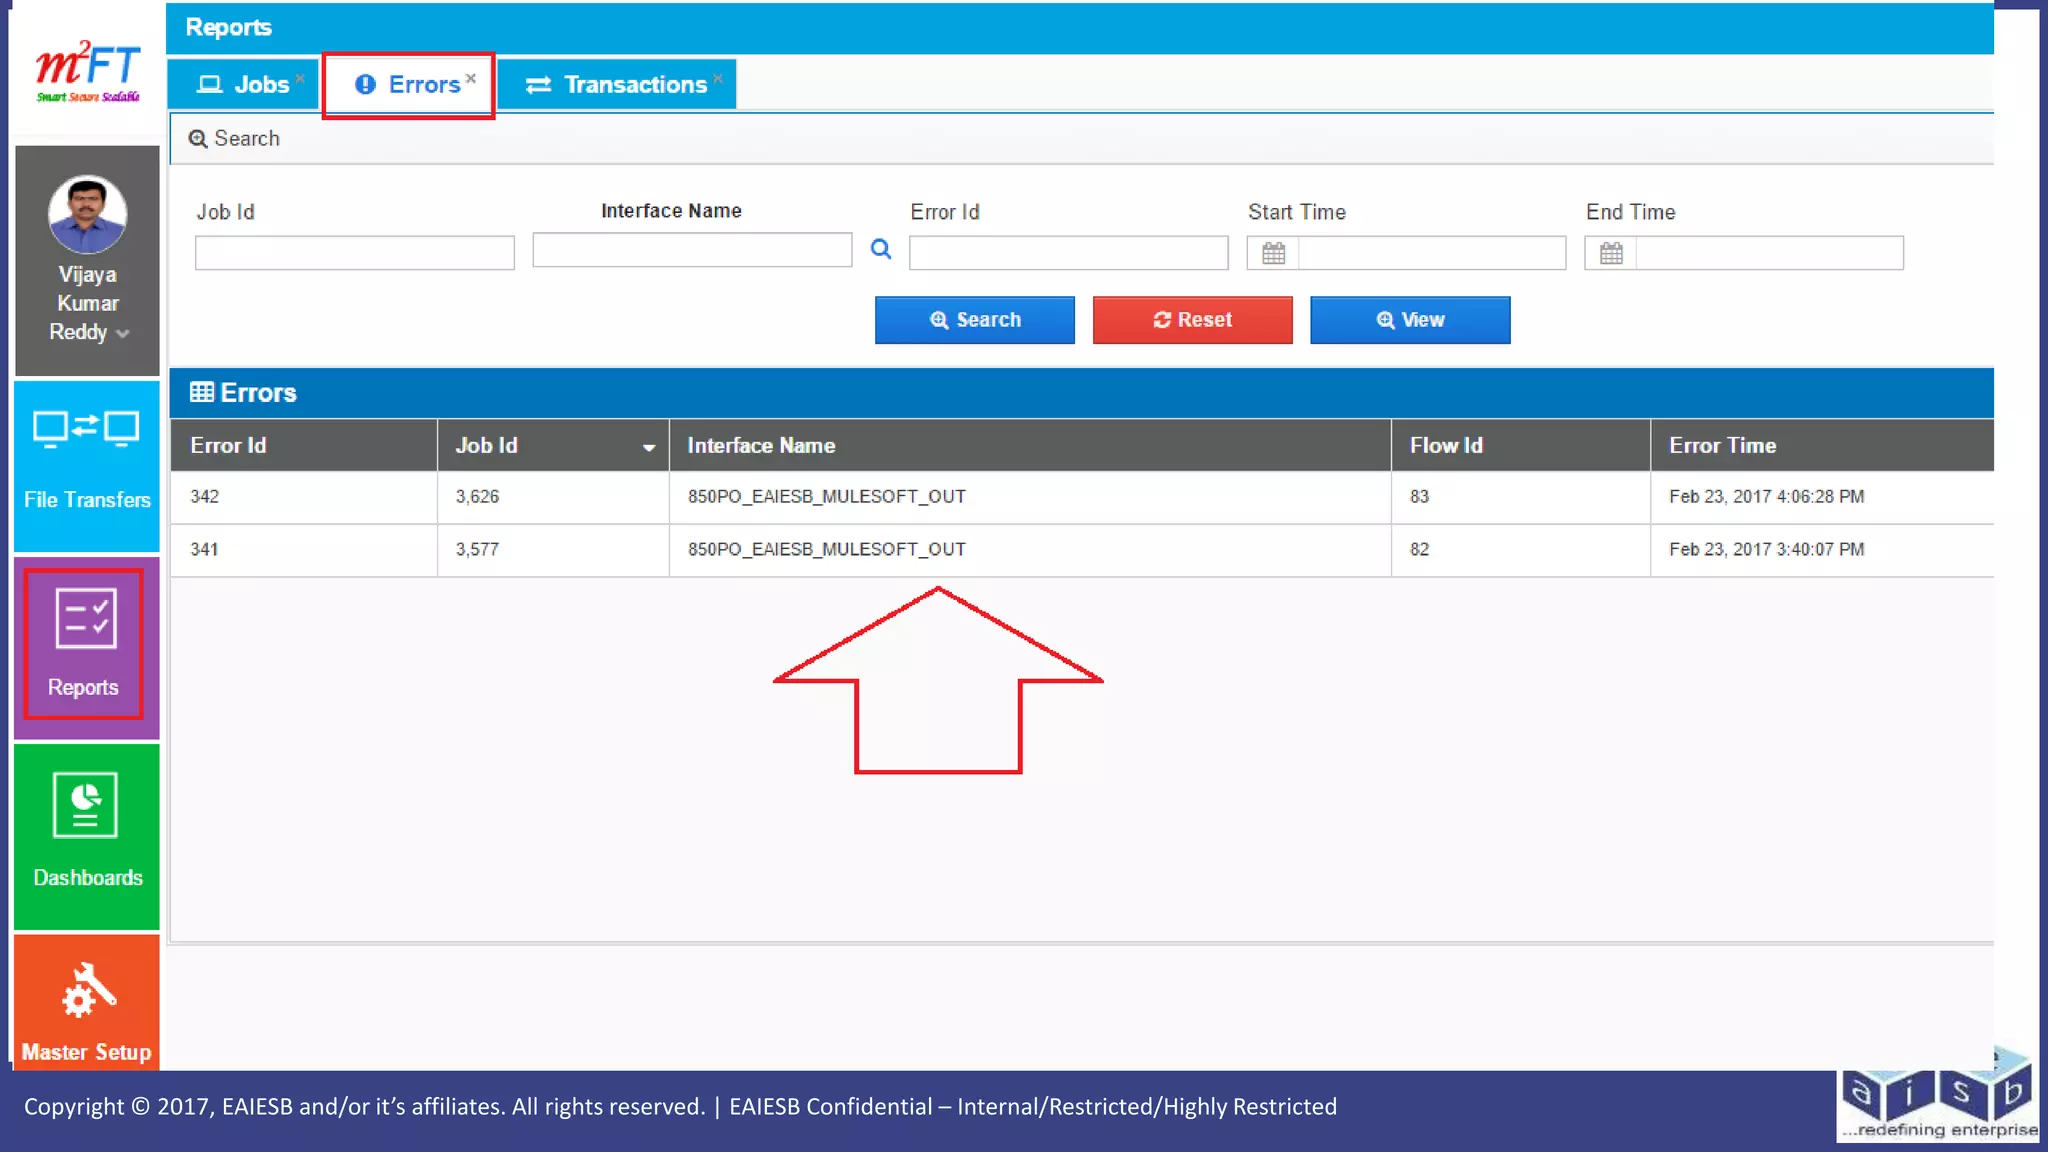
Task: Collapse the Search panel header
Action: (235, 138)
